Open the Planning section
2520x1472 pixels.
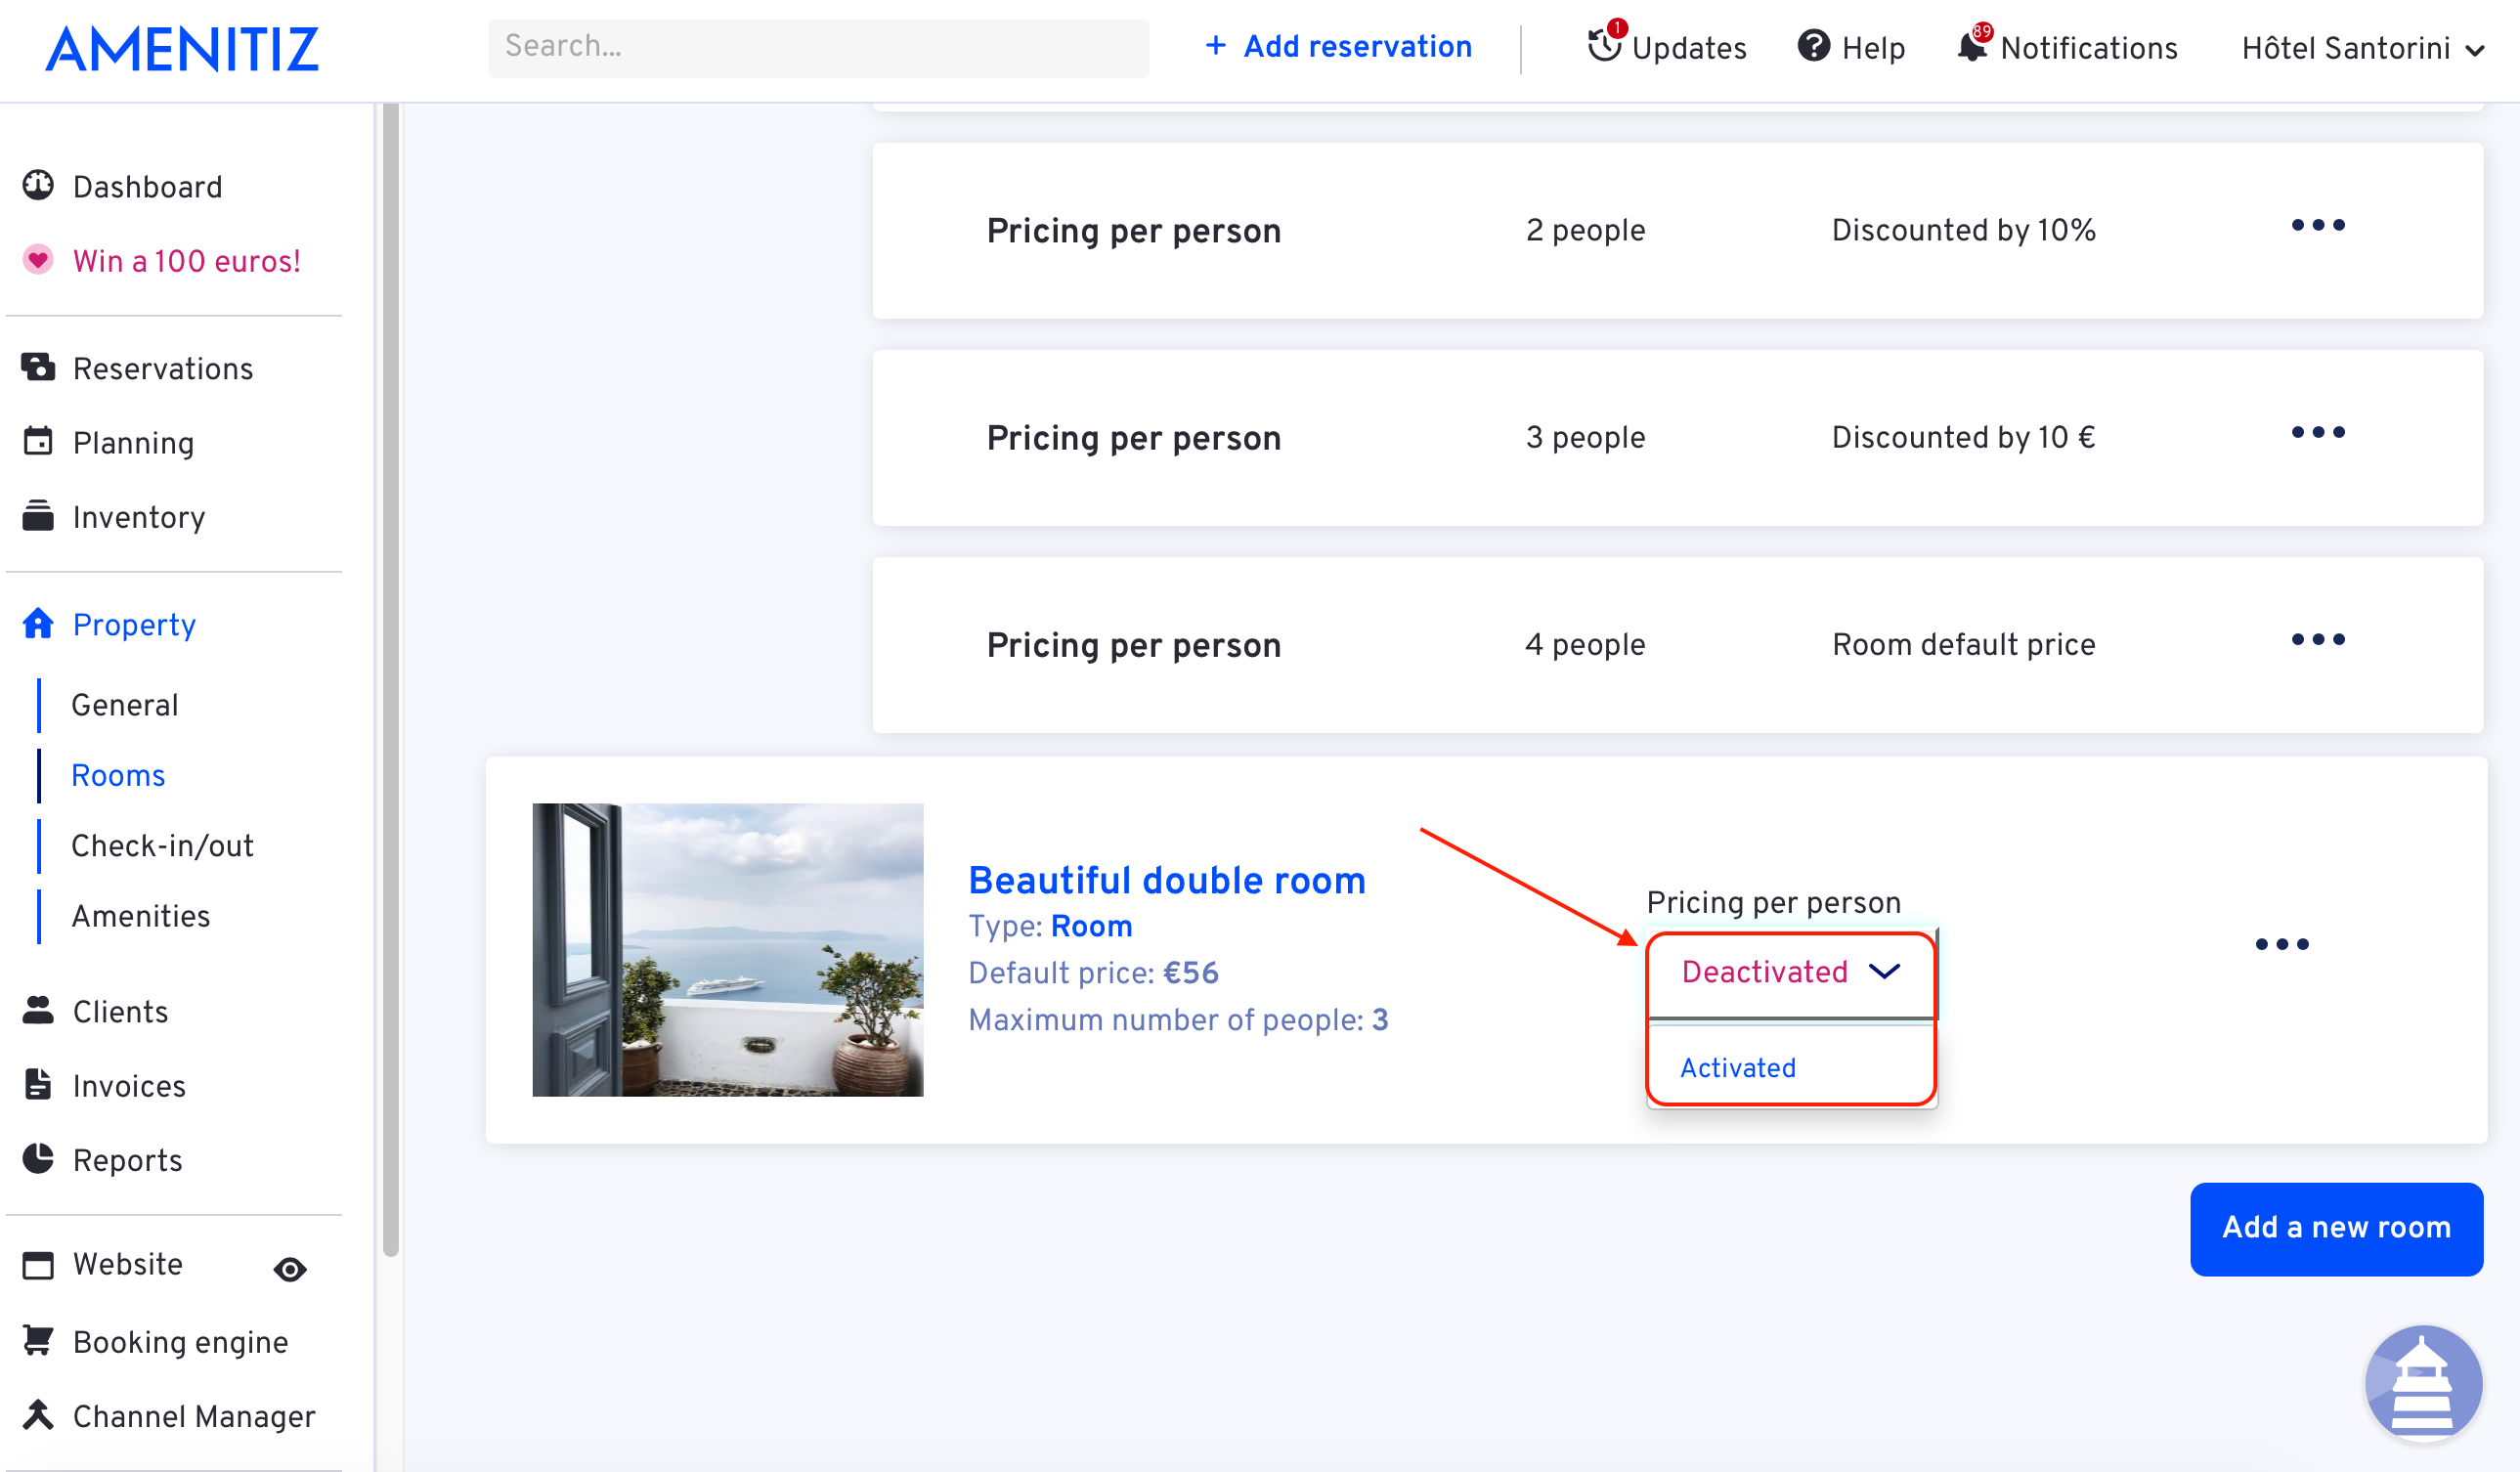point(134,443)
